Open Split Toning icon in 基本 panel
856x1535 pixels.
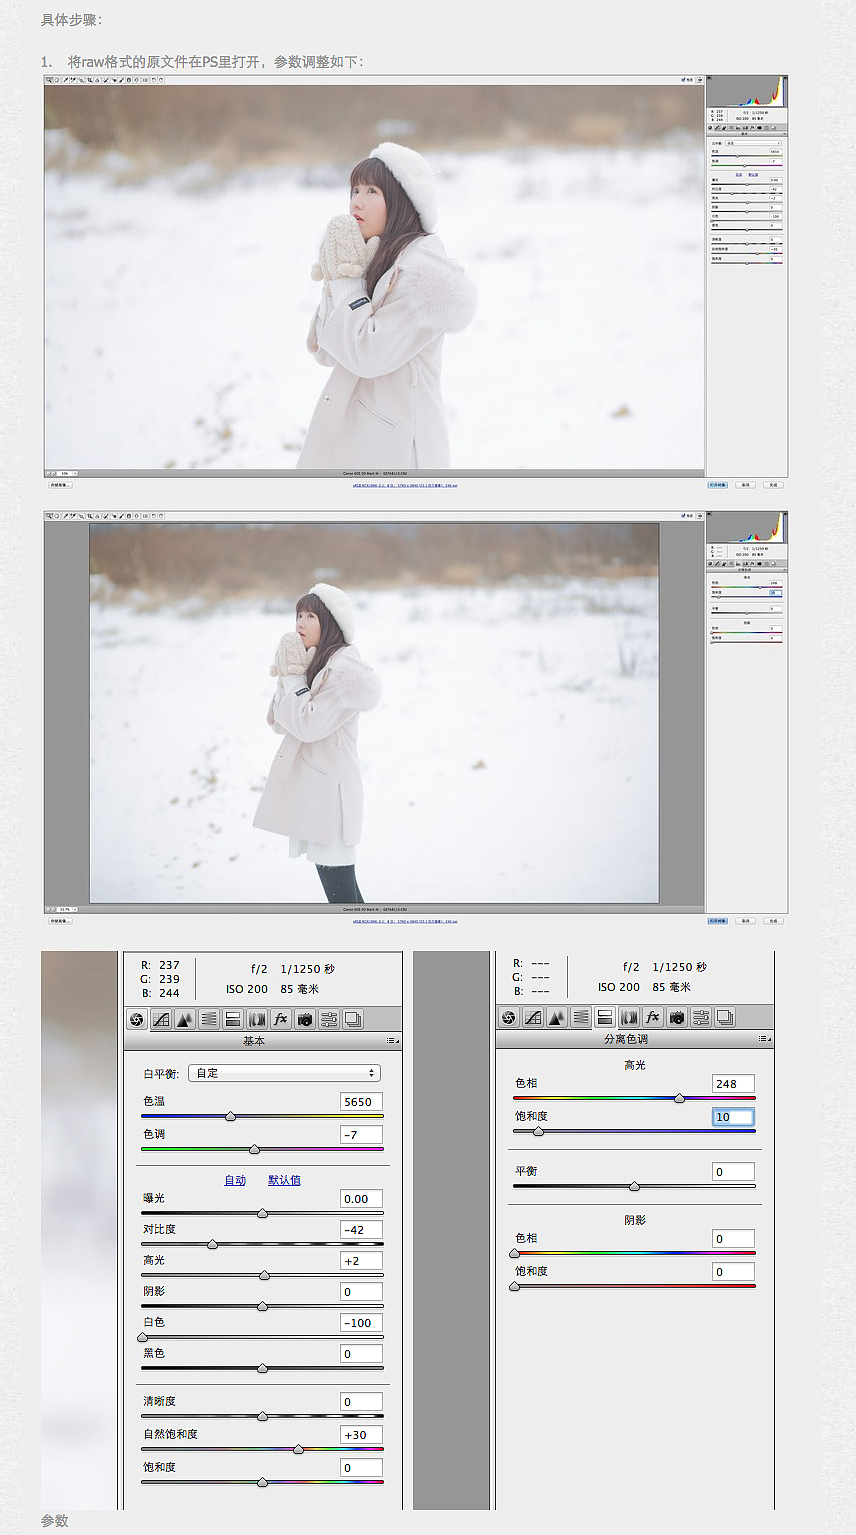232,1019
